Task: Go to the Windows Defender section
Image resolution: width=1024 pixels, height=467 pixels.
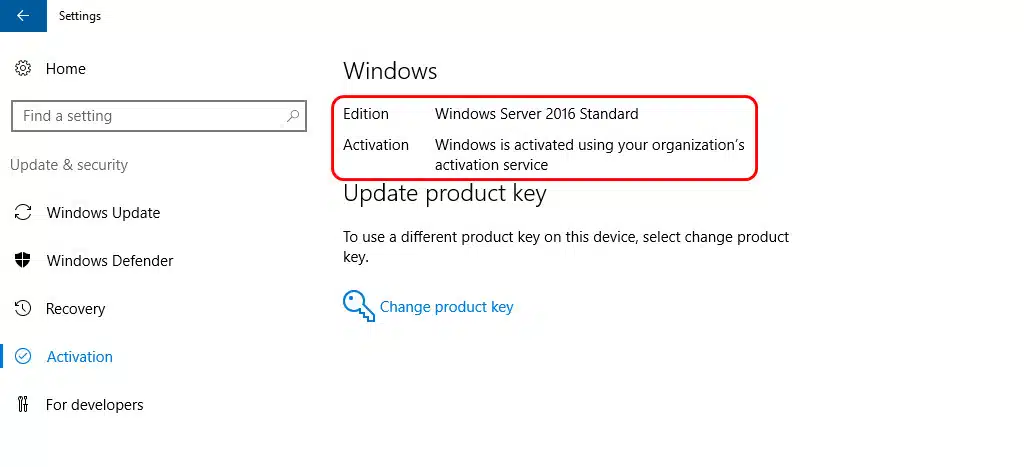Action: (110, 261)
